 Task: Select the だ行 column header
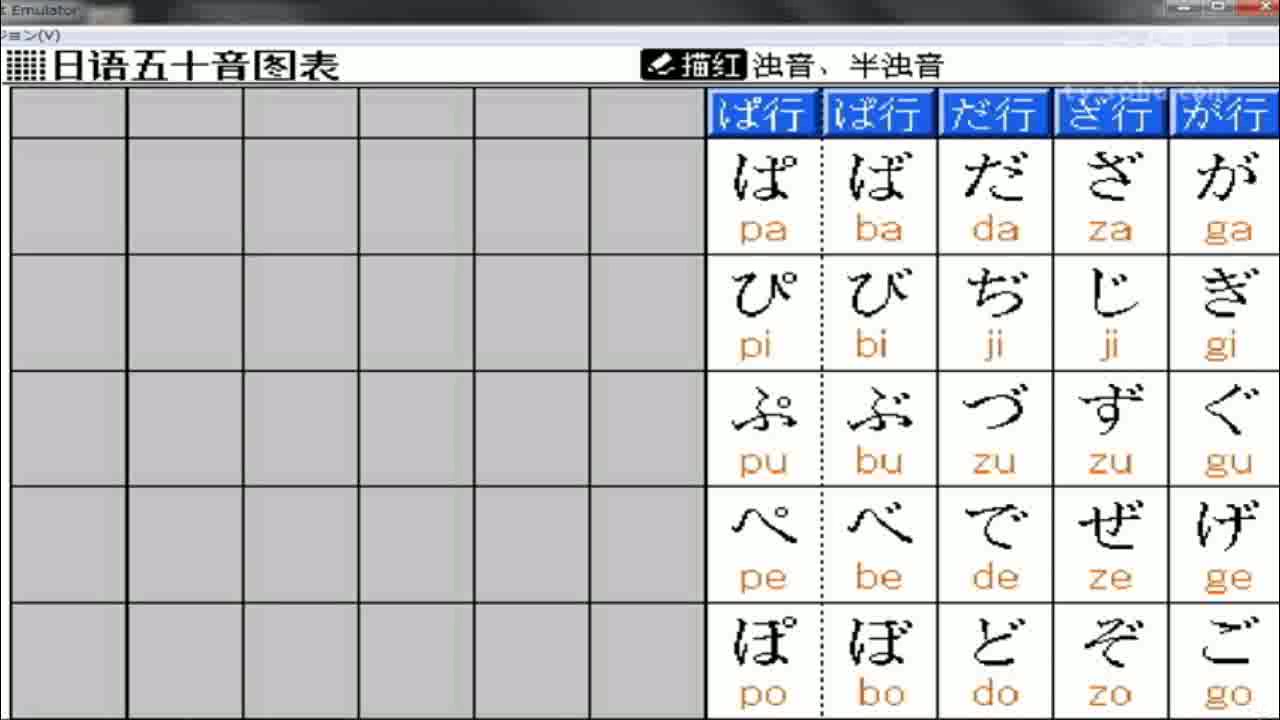pyautogui.click(x=996, y=113)
